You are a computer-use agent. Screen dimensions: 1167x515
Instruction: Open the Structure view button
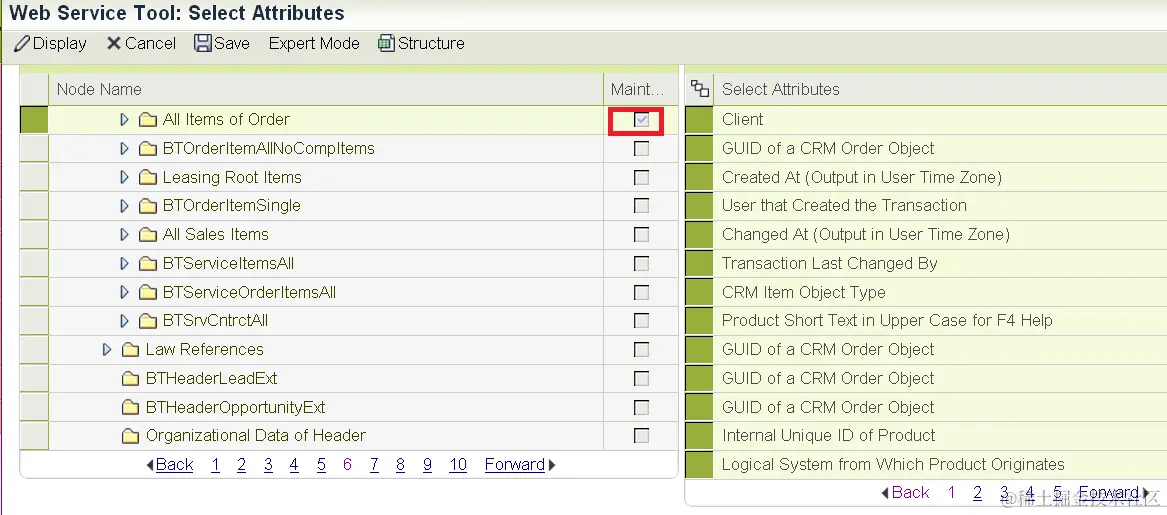click(421, 43)
